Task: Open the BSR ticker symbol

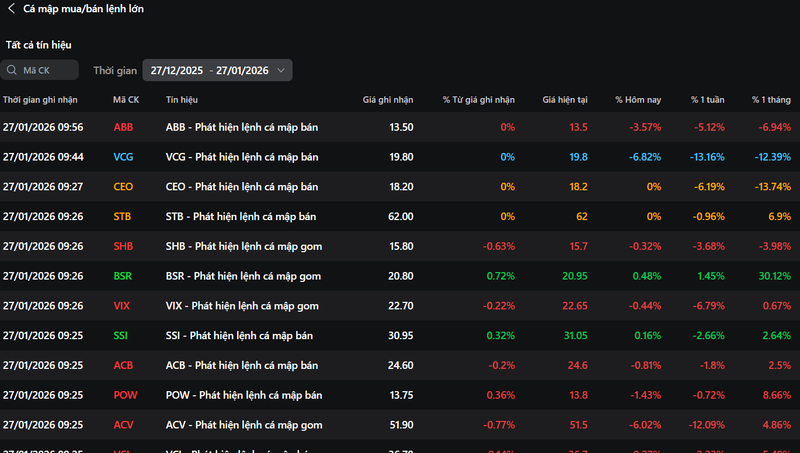Action: tap(122, 276)
